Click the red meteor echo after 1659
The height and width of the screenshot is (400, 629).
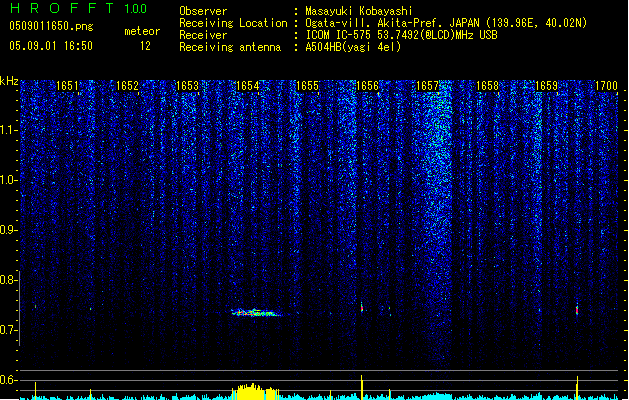click(577, 309)
